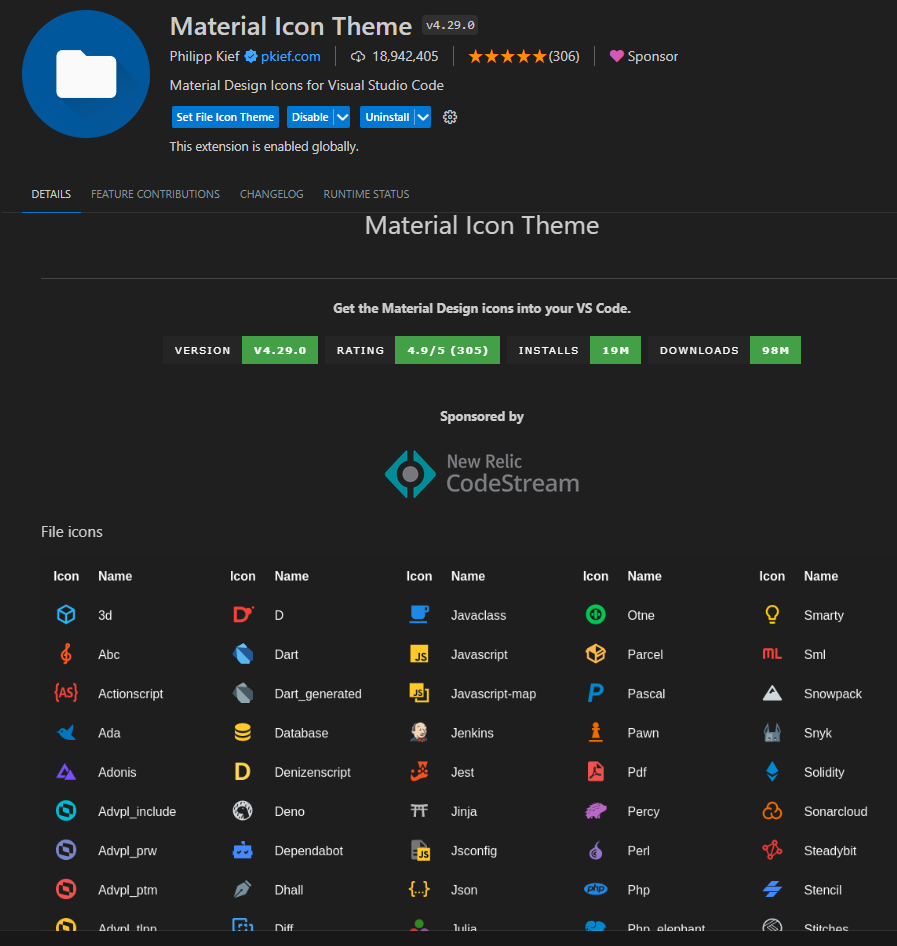The image size is (897, 946).
Task: Click the Pascal P icon
Action: 595,693
